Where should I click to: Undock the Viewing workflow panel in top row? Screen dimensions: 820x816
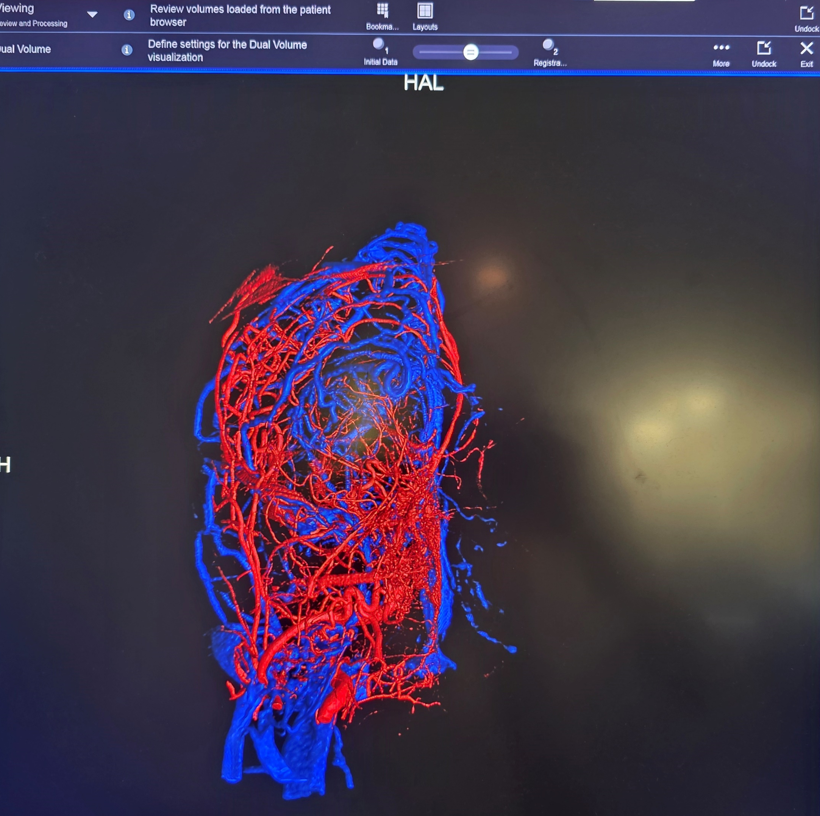click(x=806, y=14)
